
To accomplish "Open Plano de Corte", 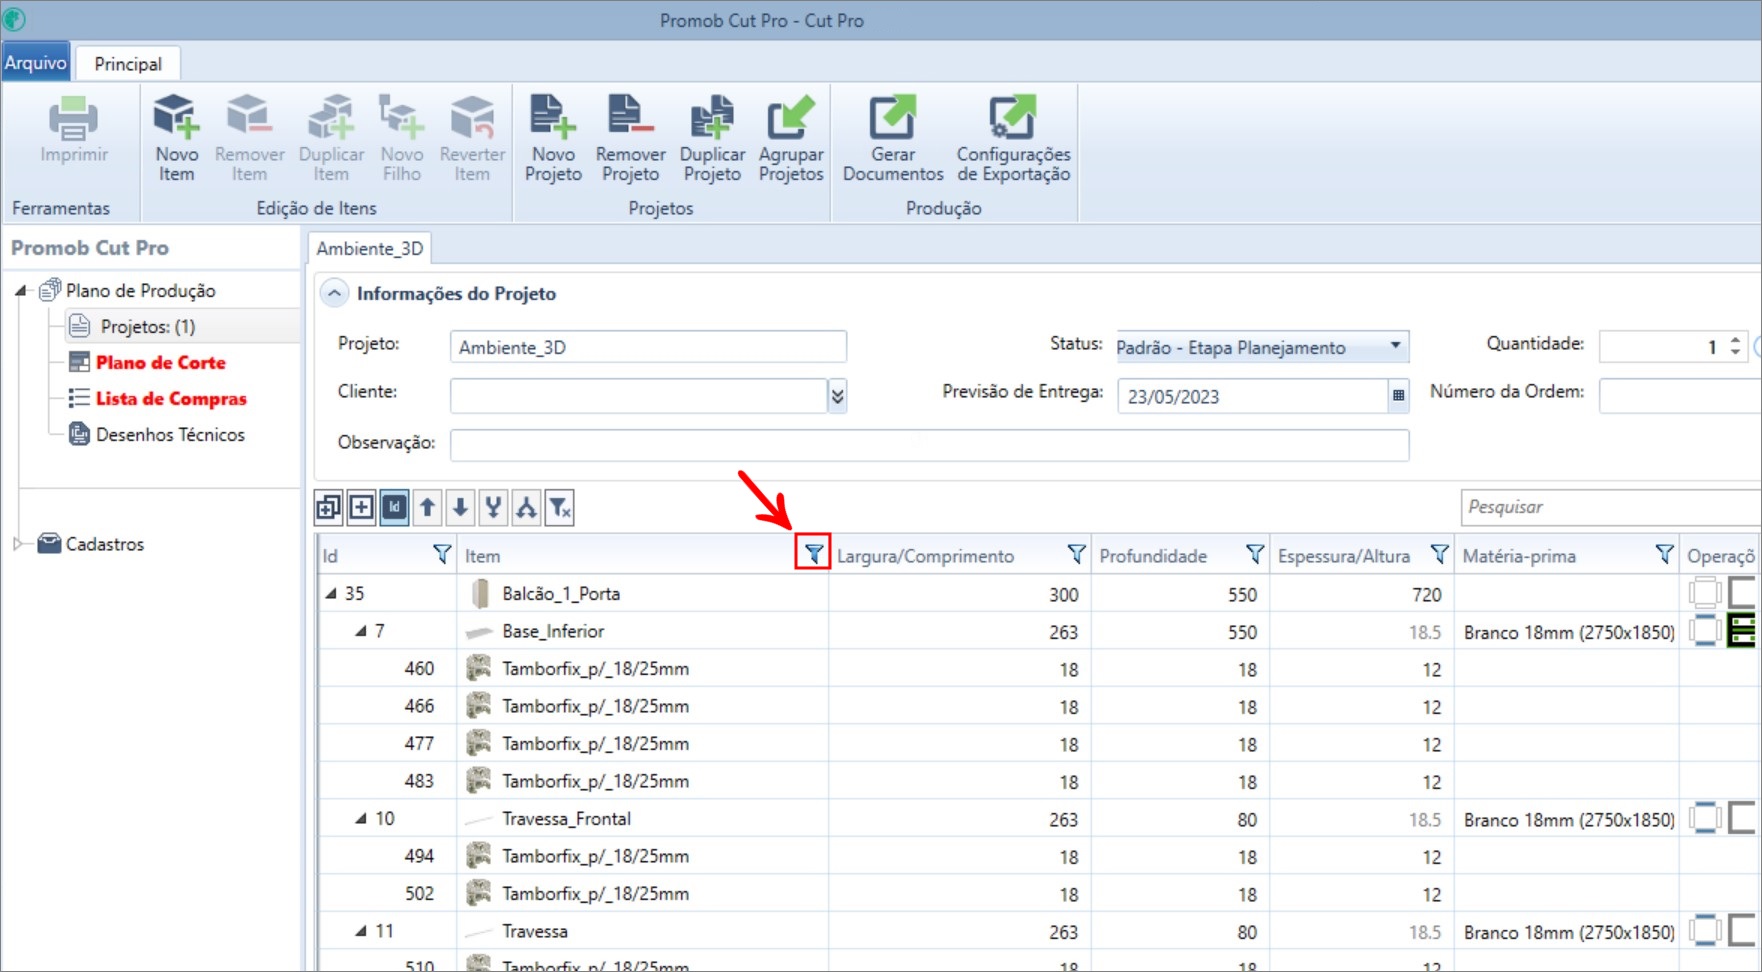I will point(160,363).
